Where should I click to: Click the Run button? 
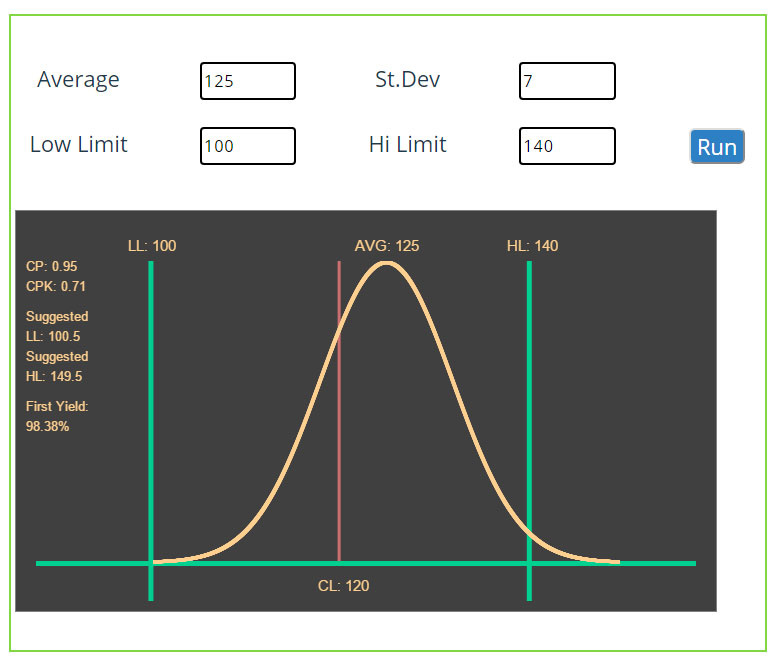pyautogui.click(x=717, y=146)
